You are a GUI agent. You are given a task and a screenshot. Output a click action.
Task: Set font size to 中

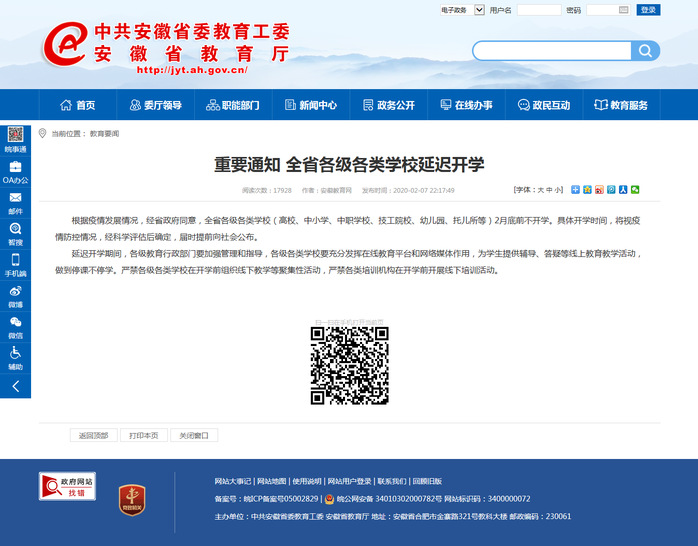pos(549,190)
